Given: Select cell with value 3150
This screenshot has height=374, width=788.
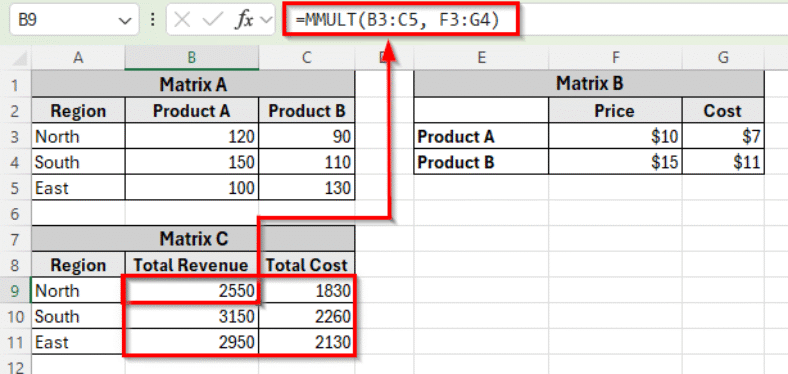Looking at the screenshot, I should pos(191,316).
